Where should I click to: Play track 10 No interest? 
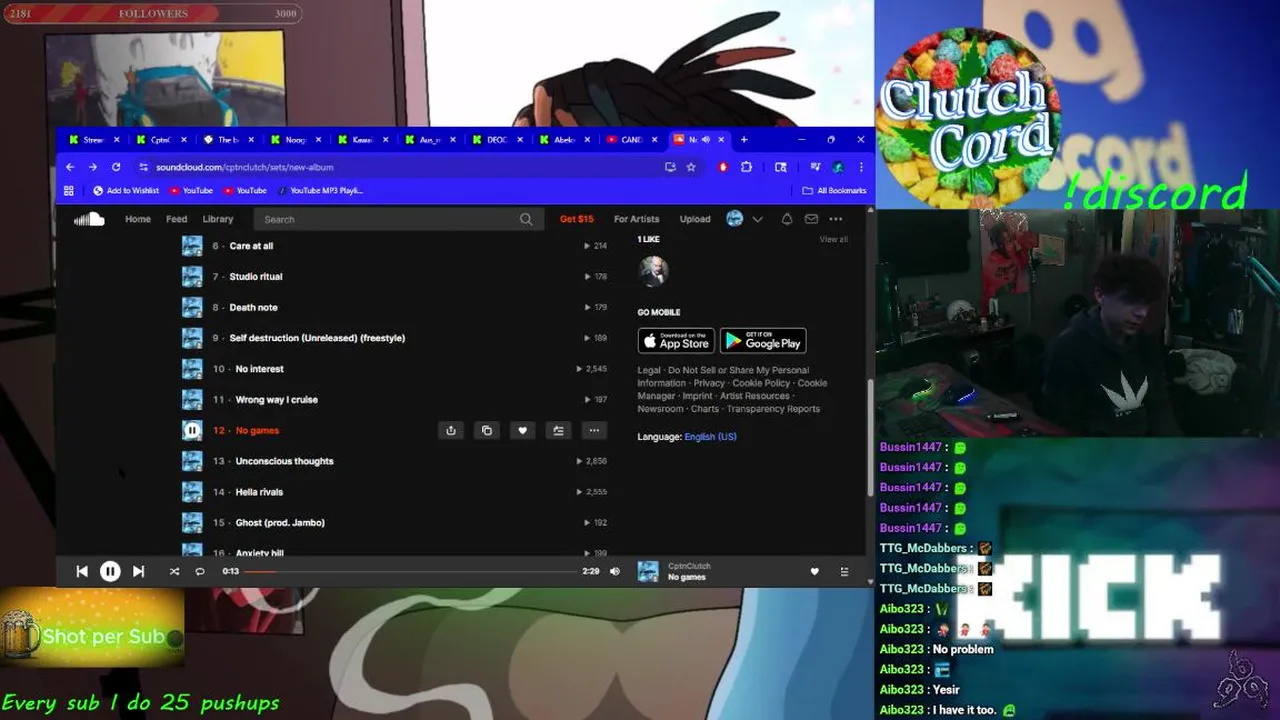coord(259,369)
